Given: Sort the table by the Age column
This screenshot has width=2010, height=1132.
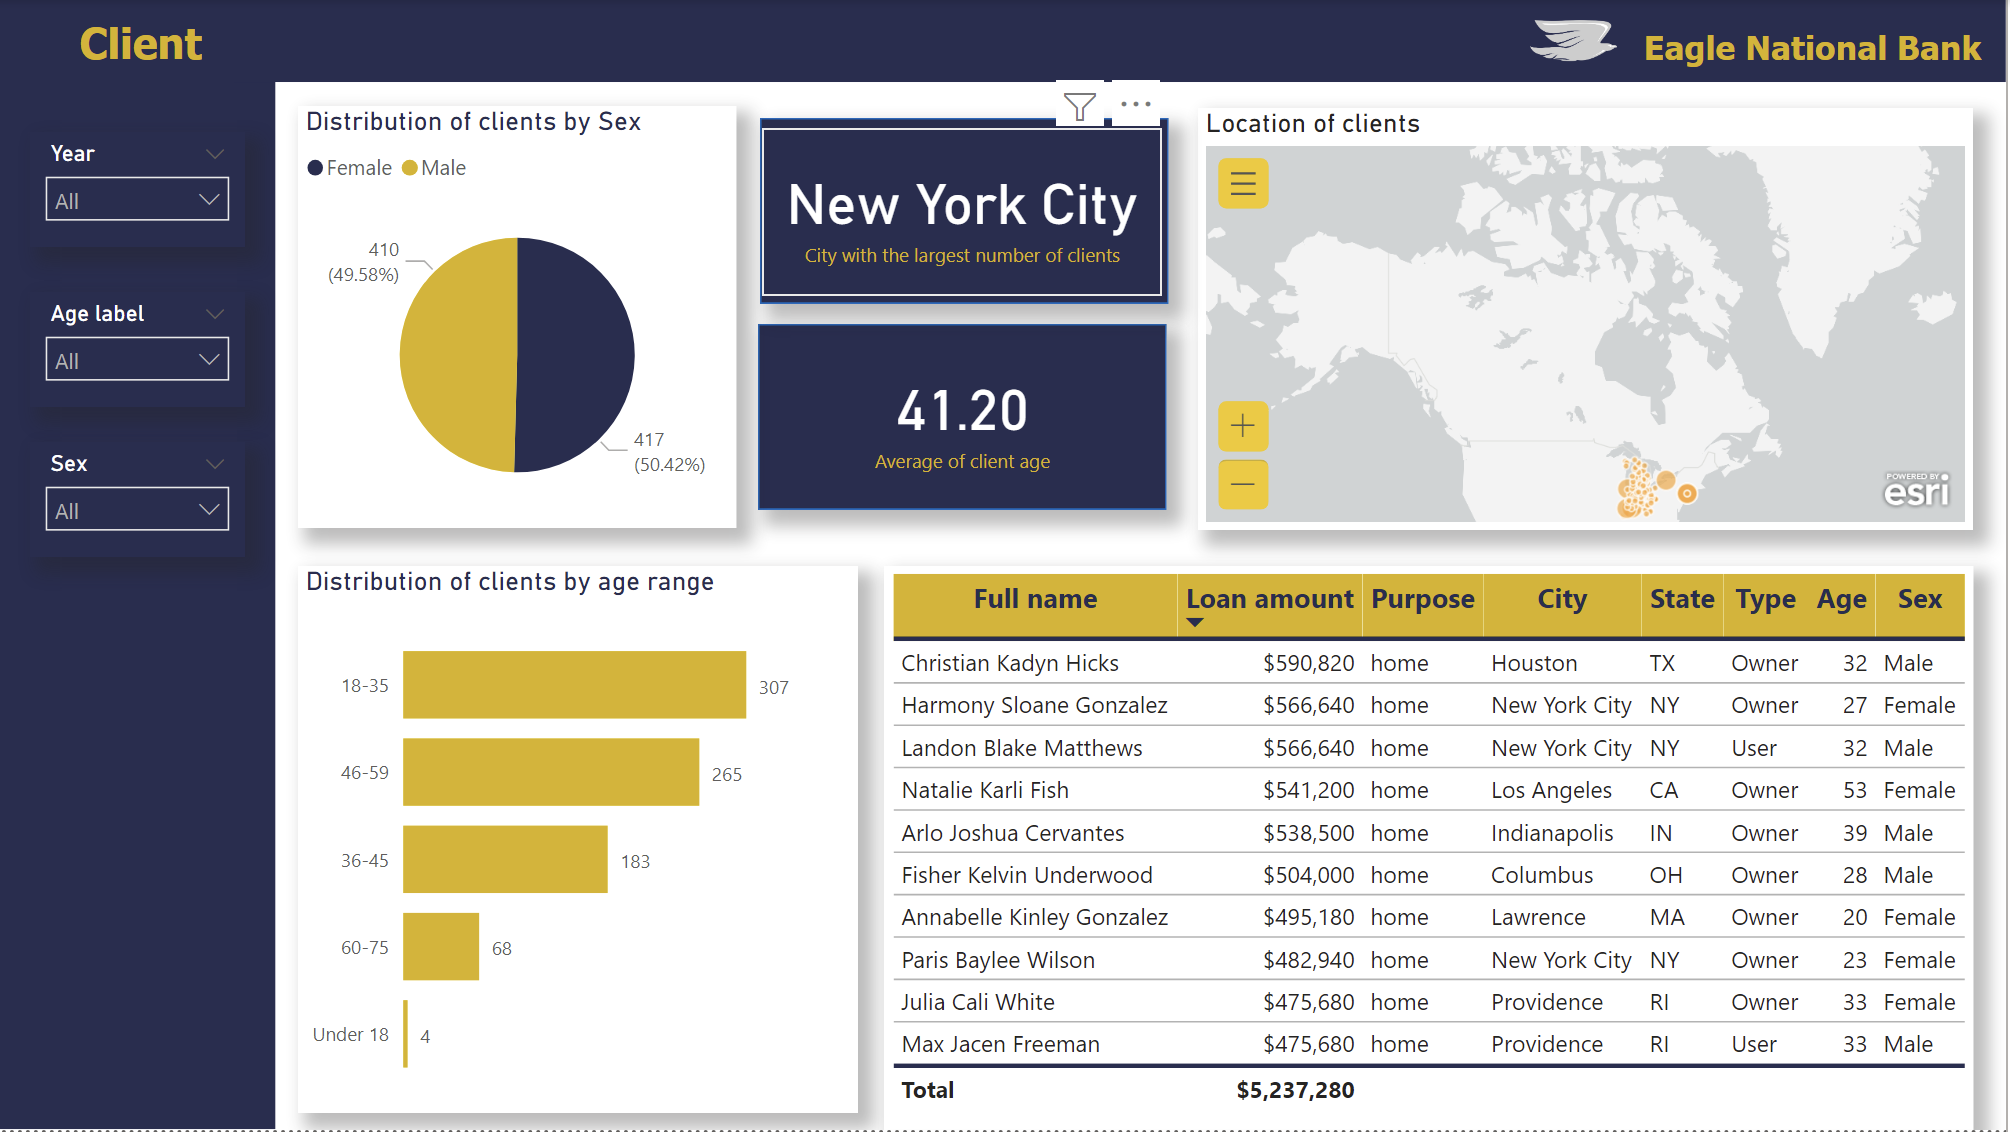Looking at the screenshot, I should pos(1841,599).
